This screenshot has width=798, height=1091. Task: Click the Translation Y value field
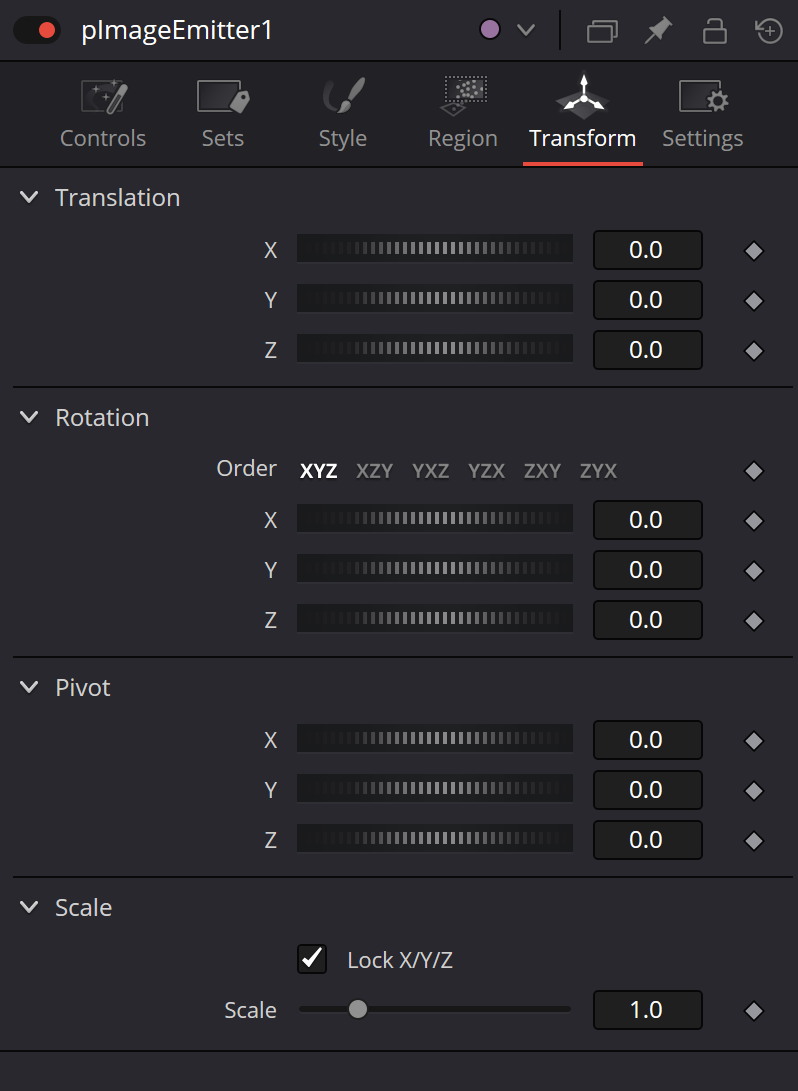(x=648, y=300)
